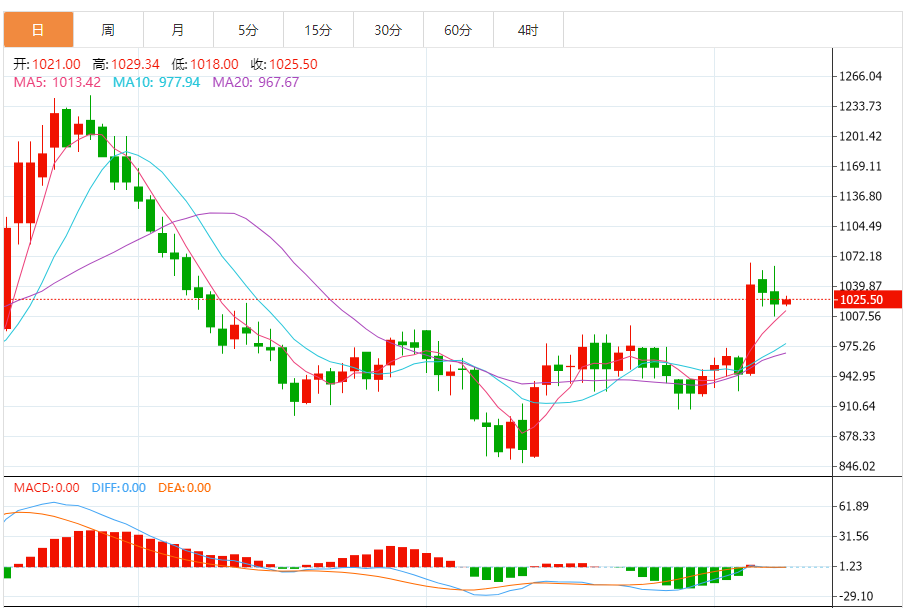This screenshot has height=608, width=906.
Task: Click the MA10: 977.94 indicator label
Action: (x=156, y=83)
